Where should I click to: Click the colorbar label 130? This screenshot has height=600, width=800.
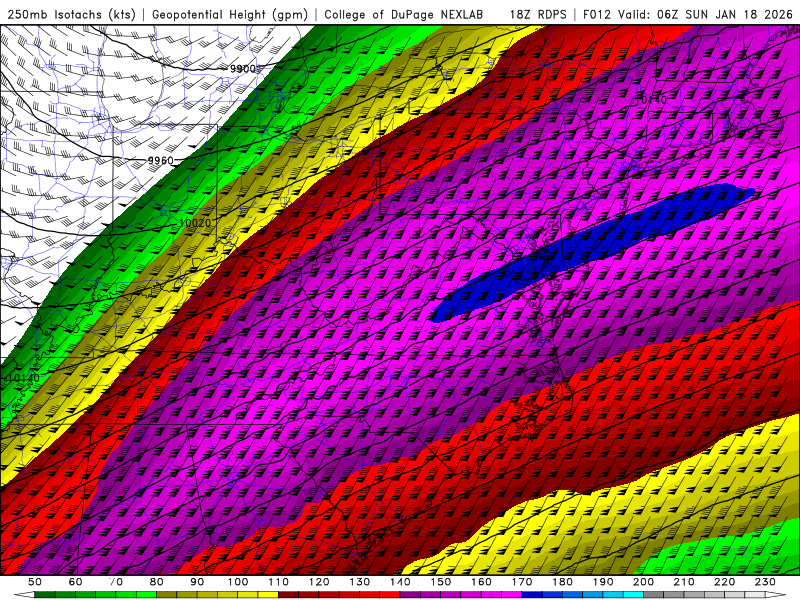pyautogui.click(x=360, y=582)
